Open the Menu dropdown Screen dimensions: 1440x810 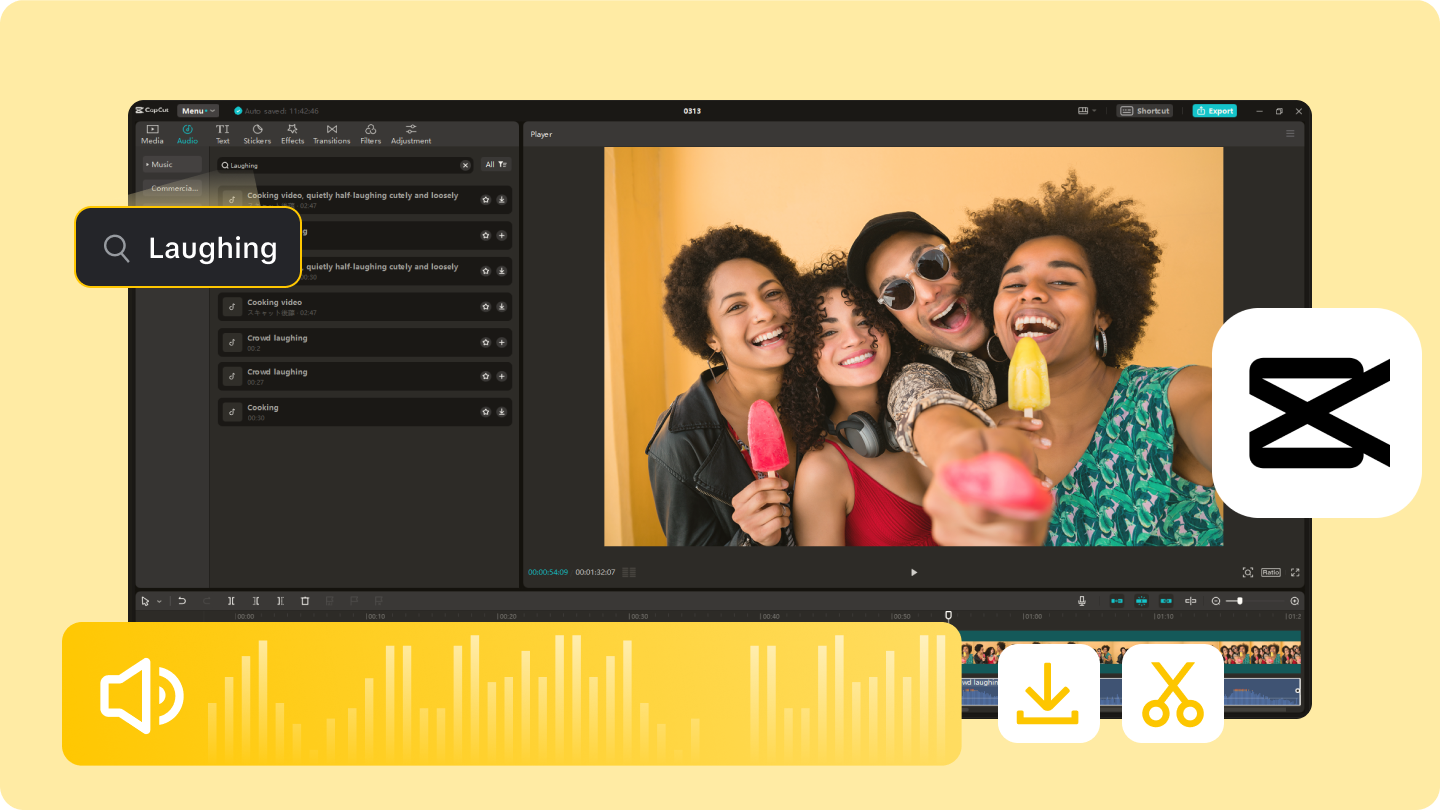[197, 111]
